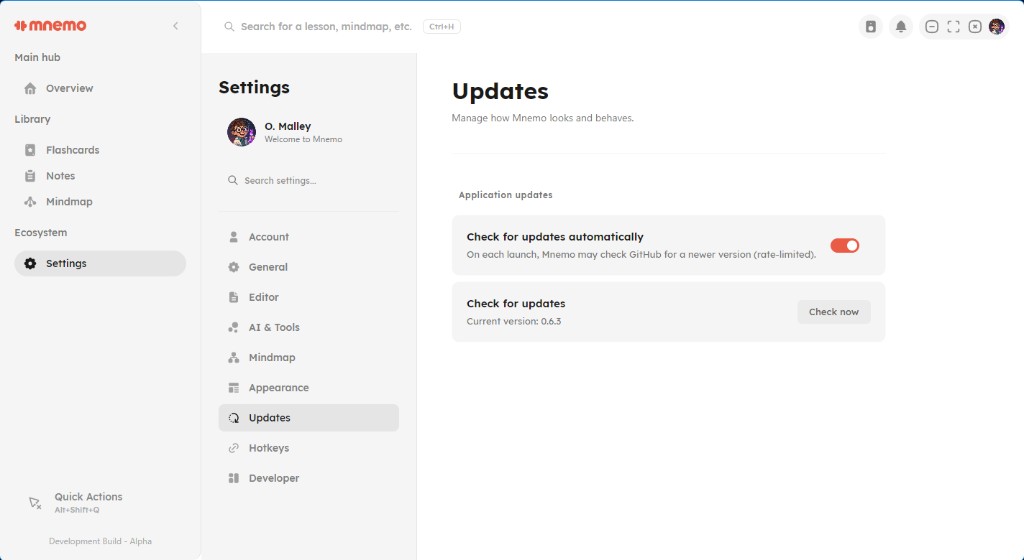Screen dimensions: 1024x560
Task: Open the user avatar in the top bar
Action: click(x=997, y=27)
